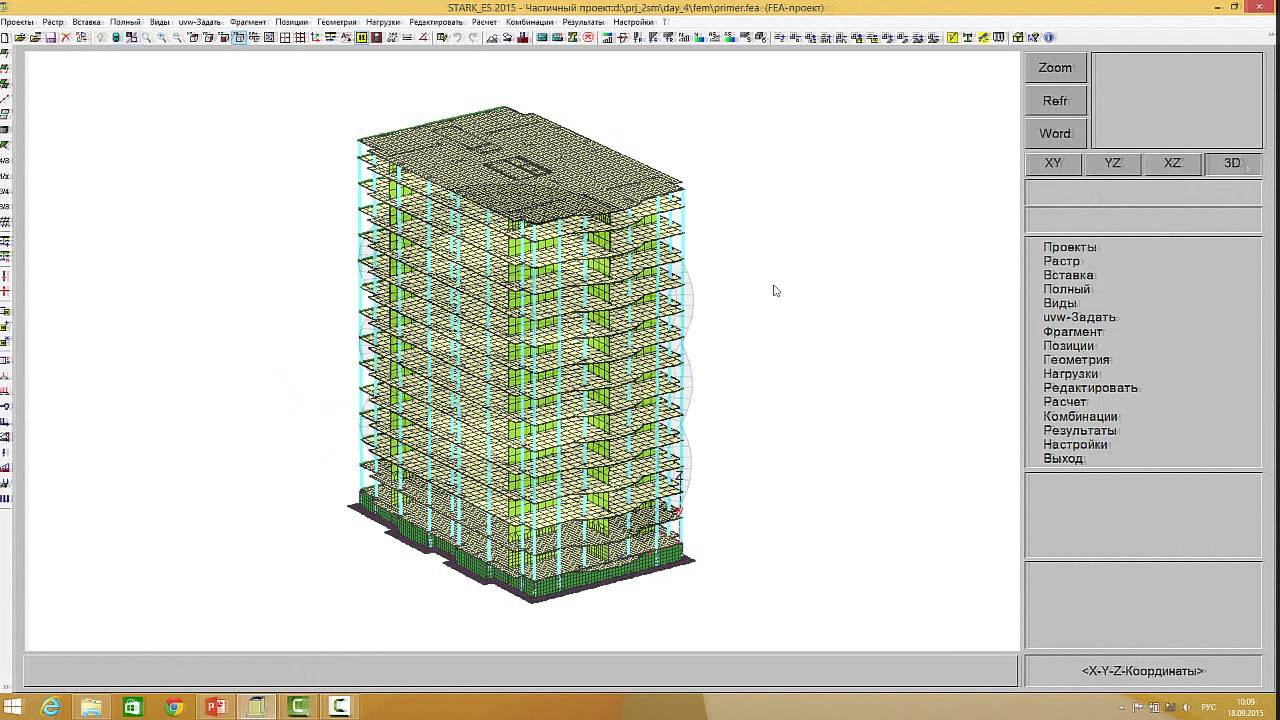Open the Комбинации menu in menu bar
This screenshot has width=1280, height=720.
click(x=529, y=22)
